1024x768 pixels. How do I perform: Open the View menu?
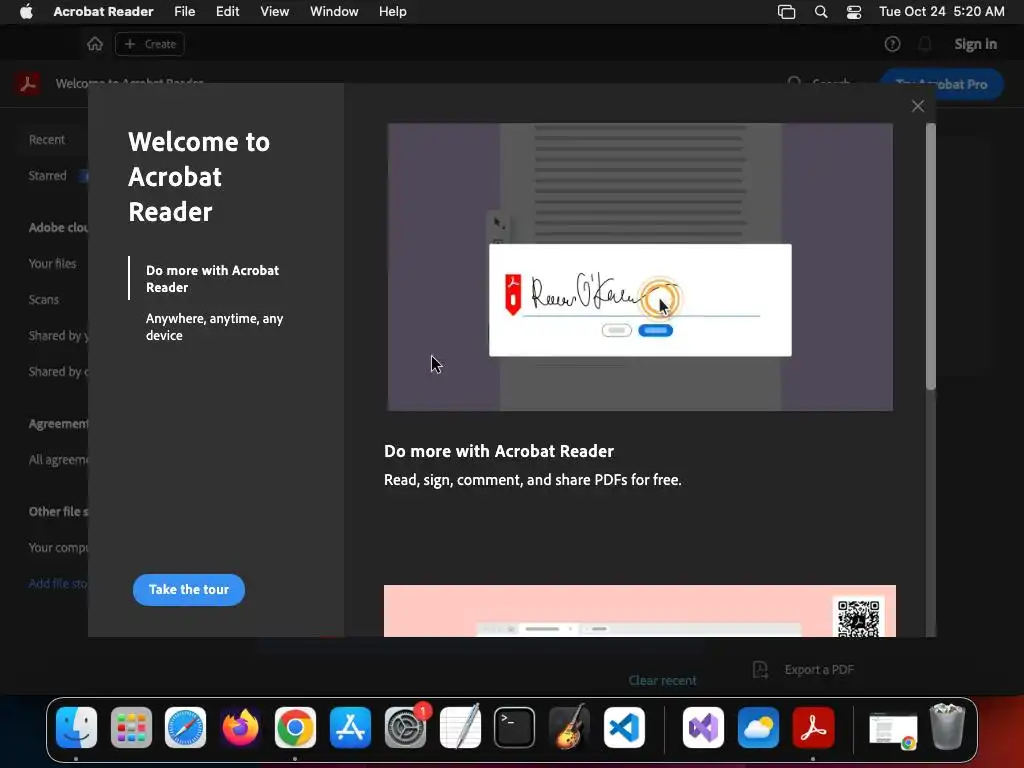point(274,11)
